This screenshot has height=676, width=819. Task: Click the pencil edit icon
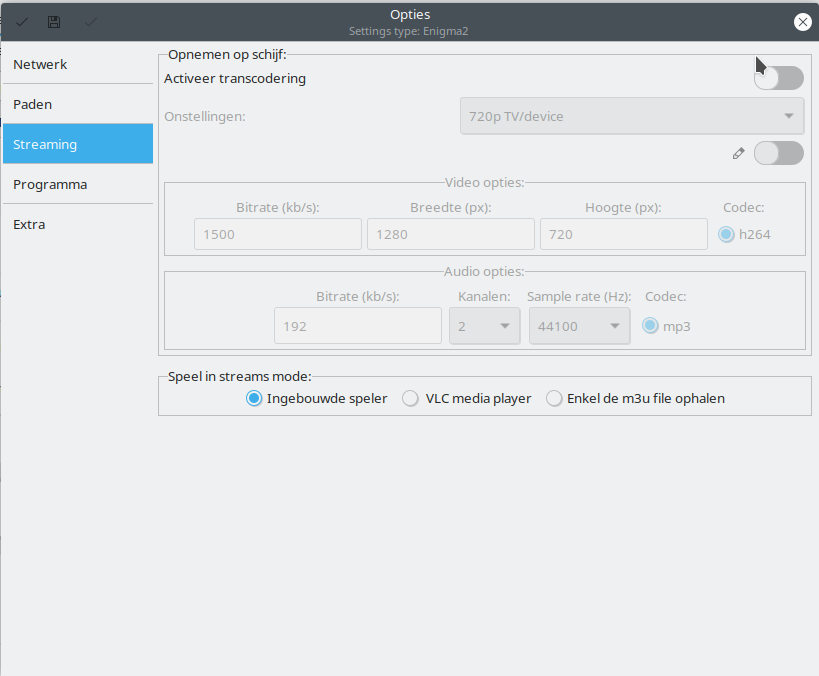click(739, 153)
